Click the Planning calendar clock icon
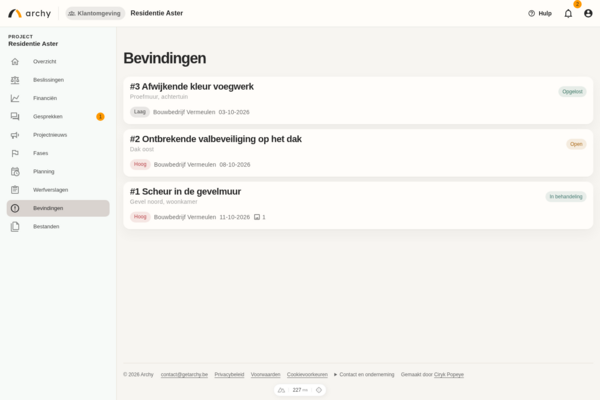 pyautogui.click(x=15, y=171)
